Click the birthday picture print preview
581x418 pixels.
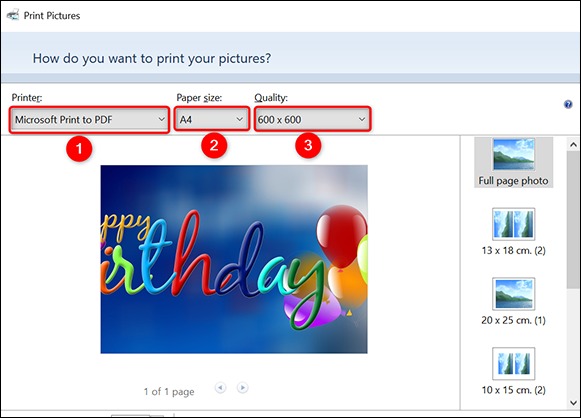pyautogui.click(x=234, y=259)
